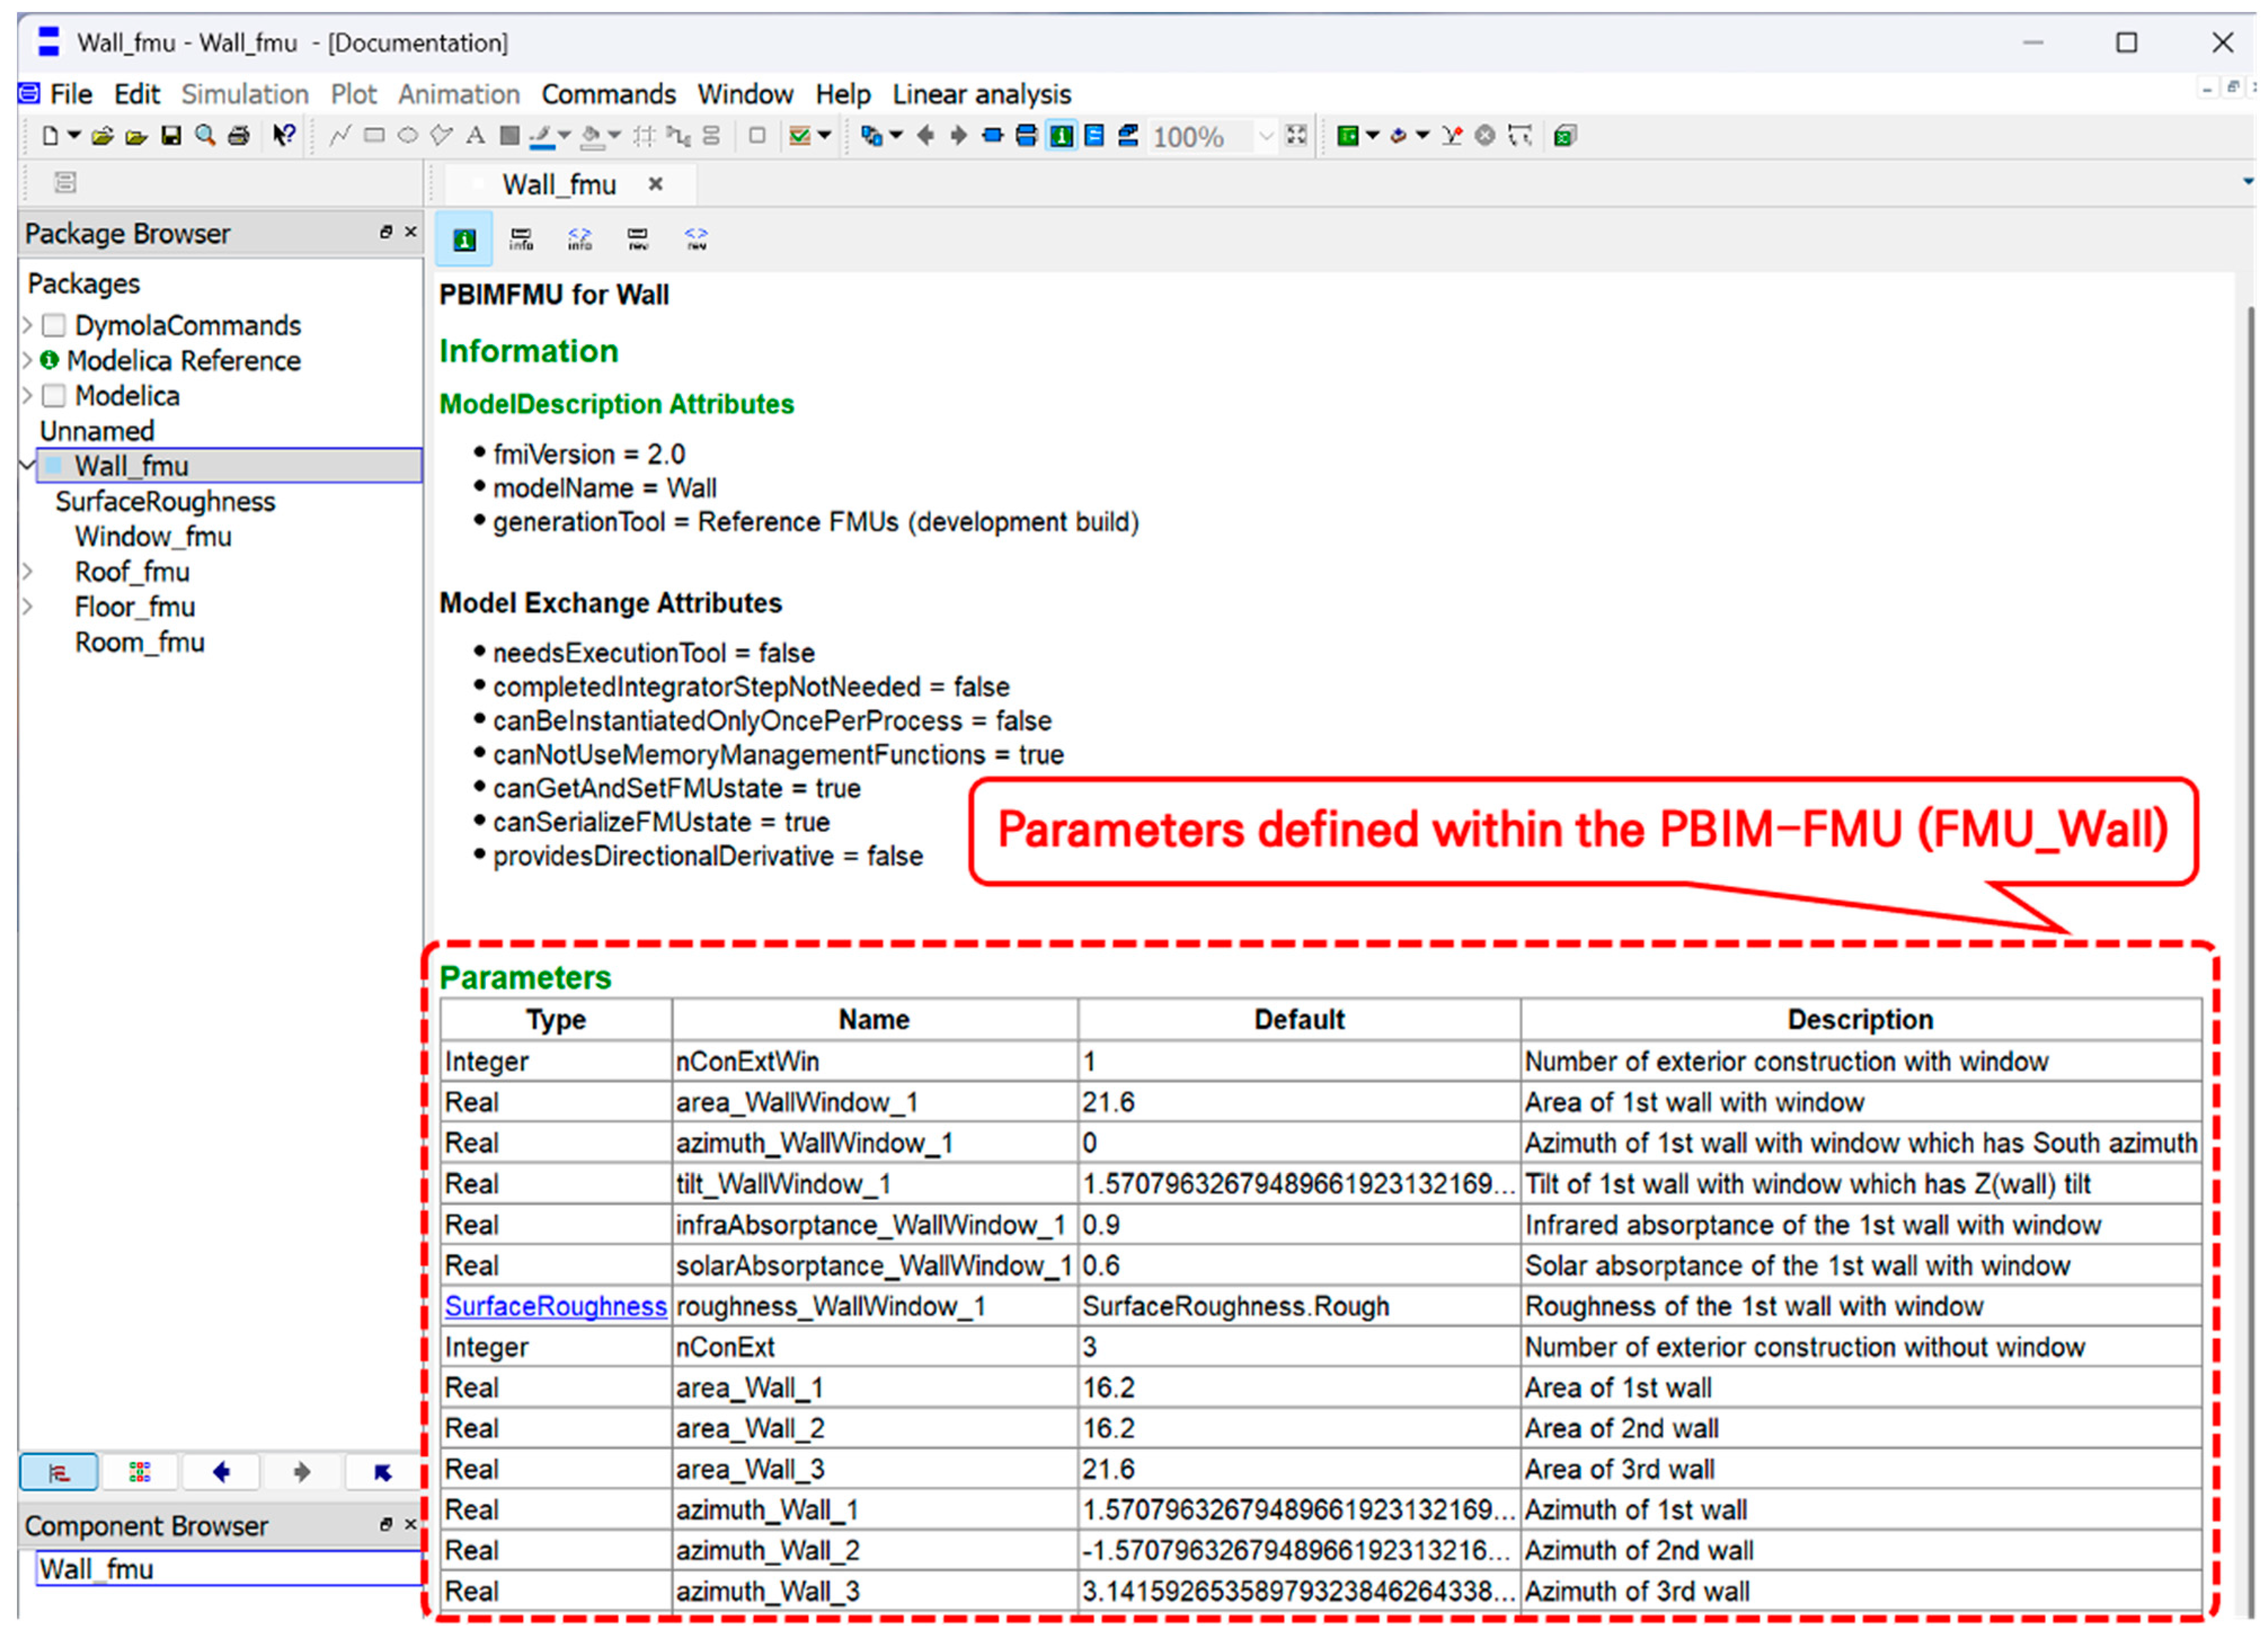Expand the Floor_fmu tree node
This screenshot has width=2268, height=1644.
point(28,607)
